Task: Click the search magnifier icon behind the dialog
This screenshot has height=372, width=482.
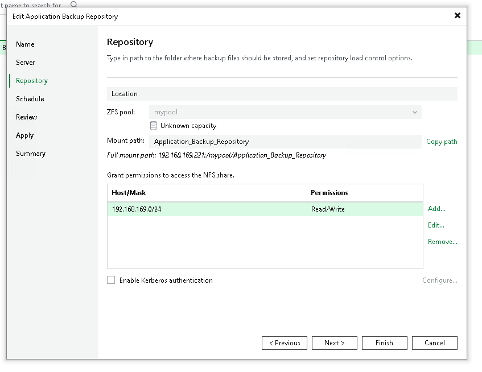Action: [74, 4]
